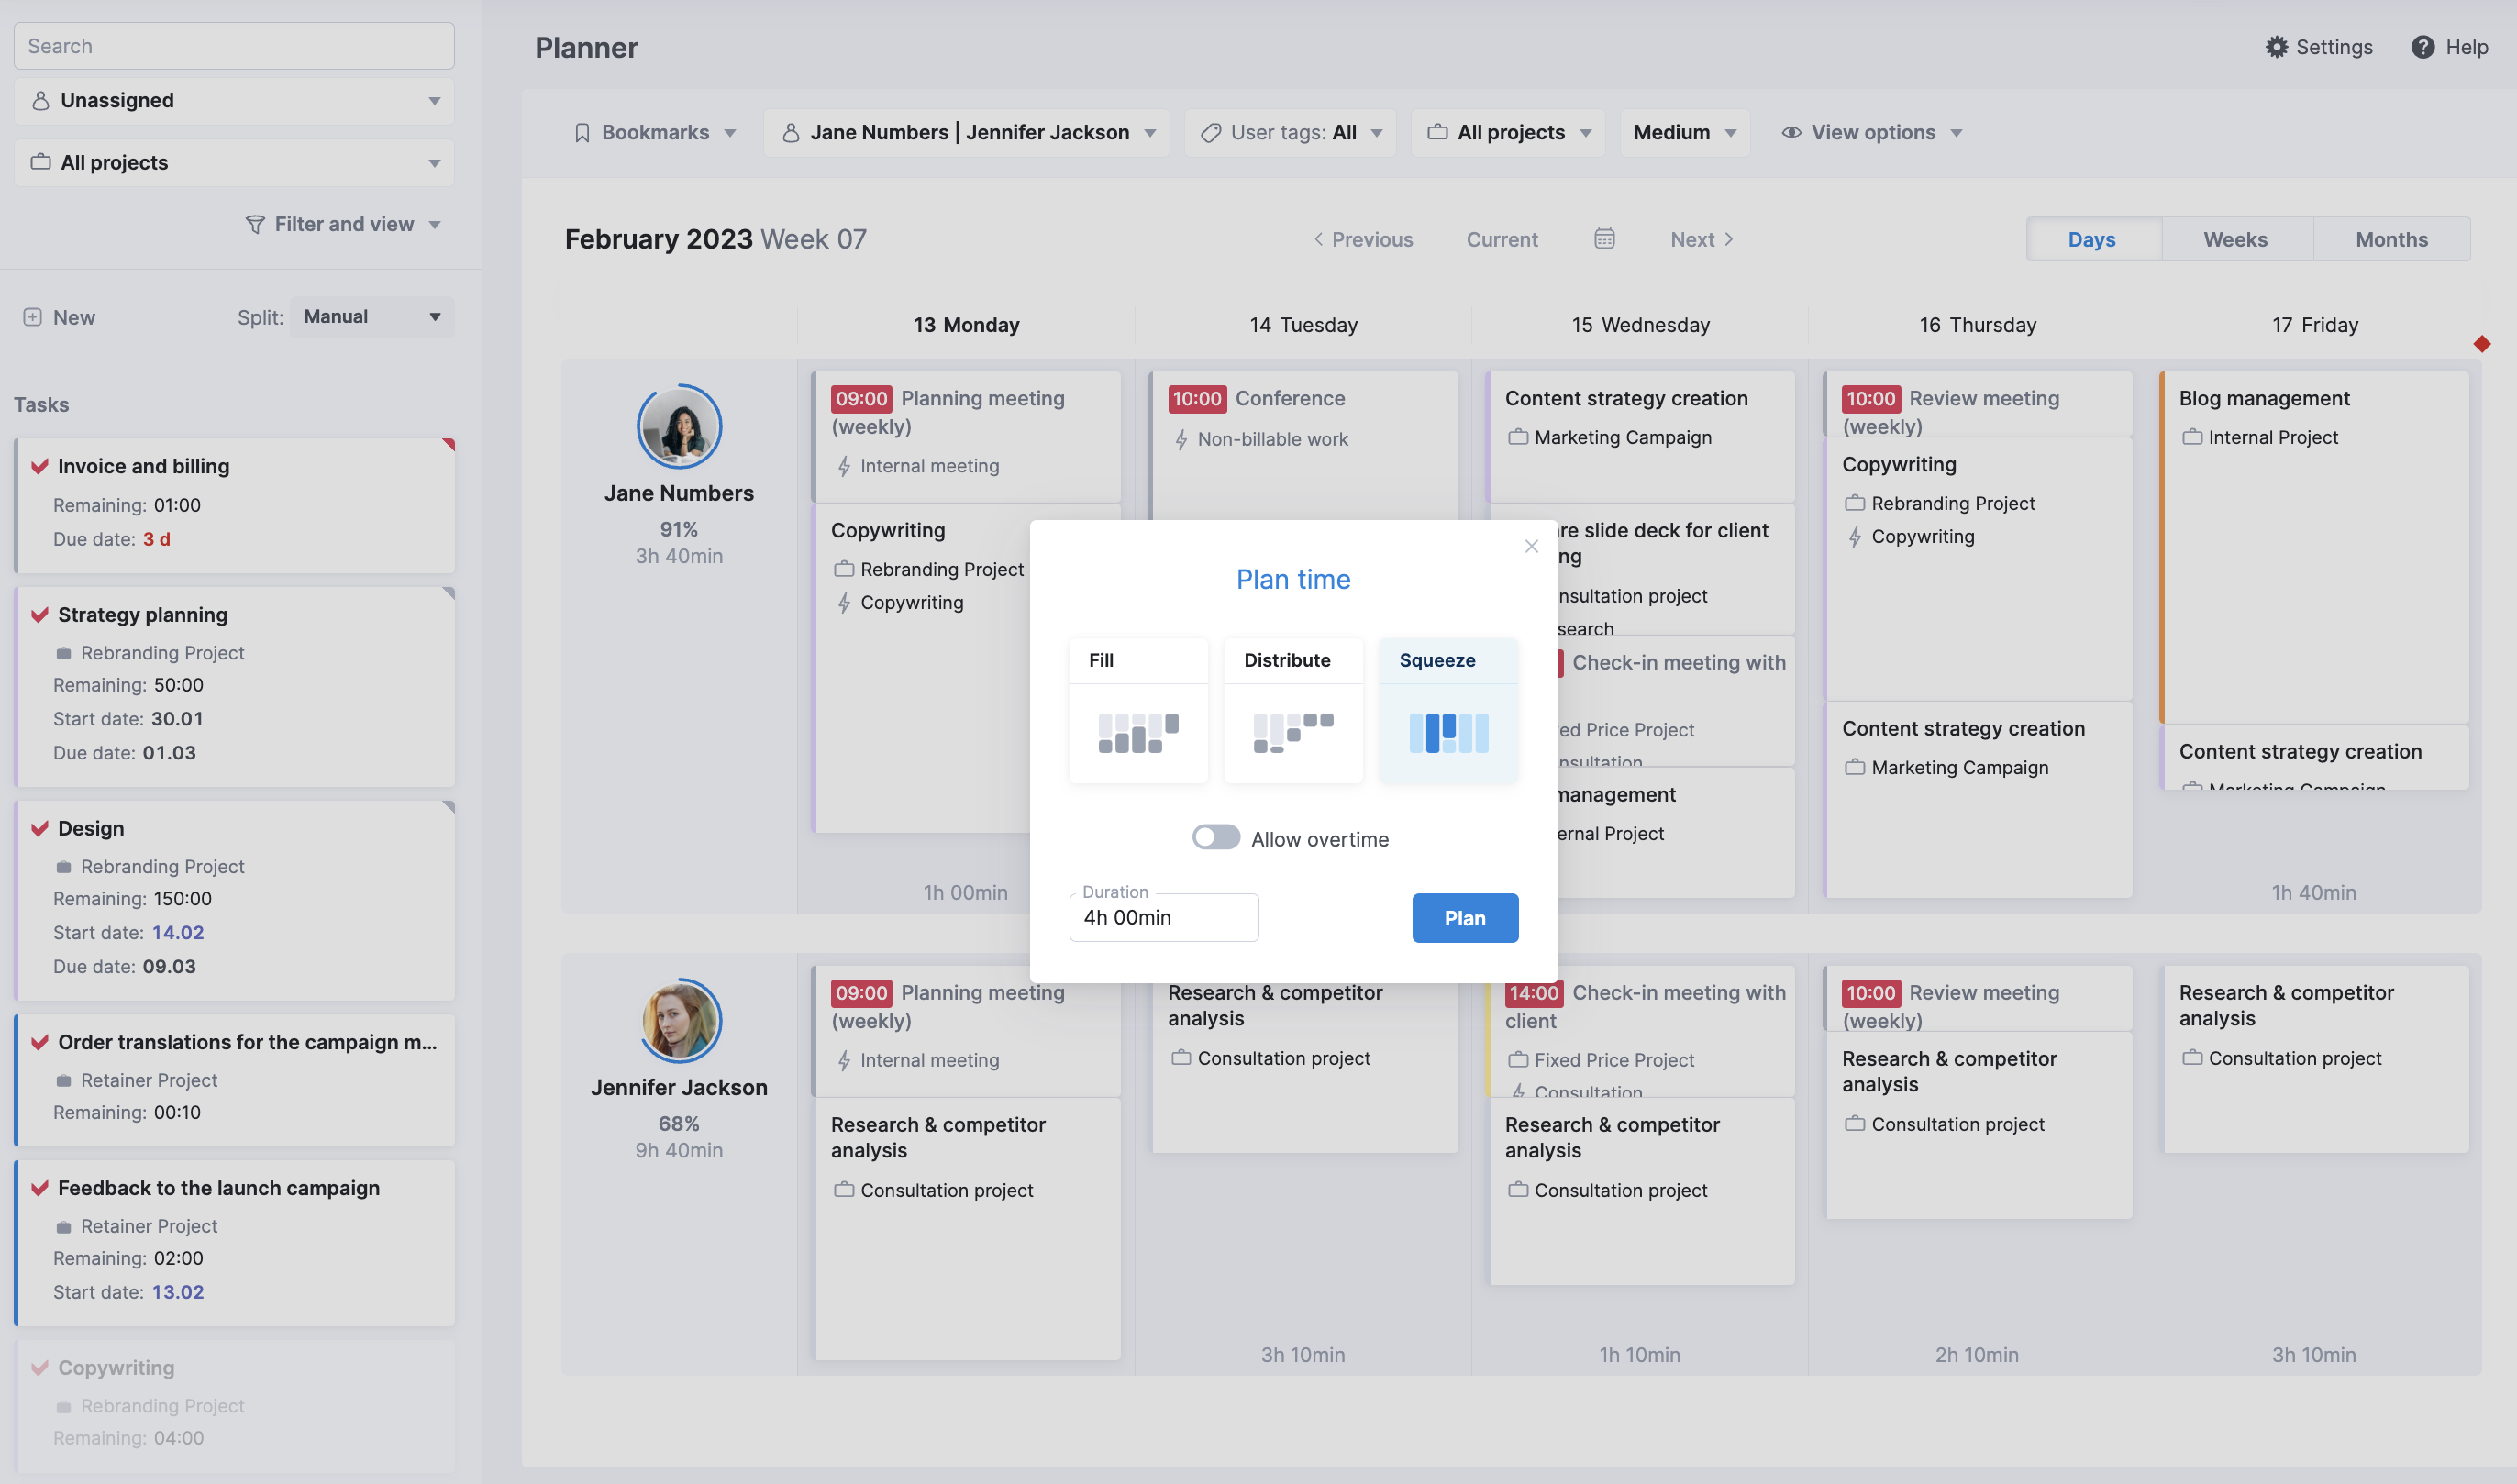This screenshot has height=1484, width=2517.
Task: Expand the Jane Numbers user dropdown
Action: (1153, 131)
